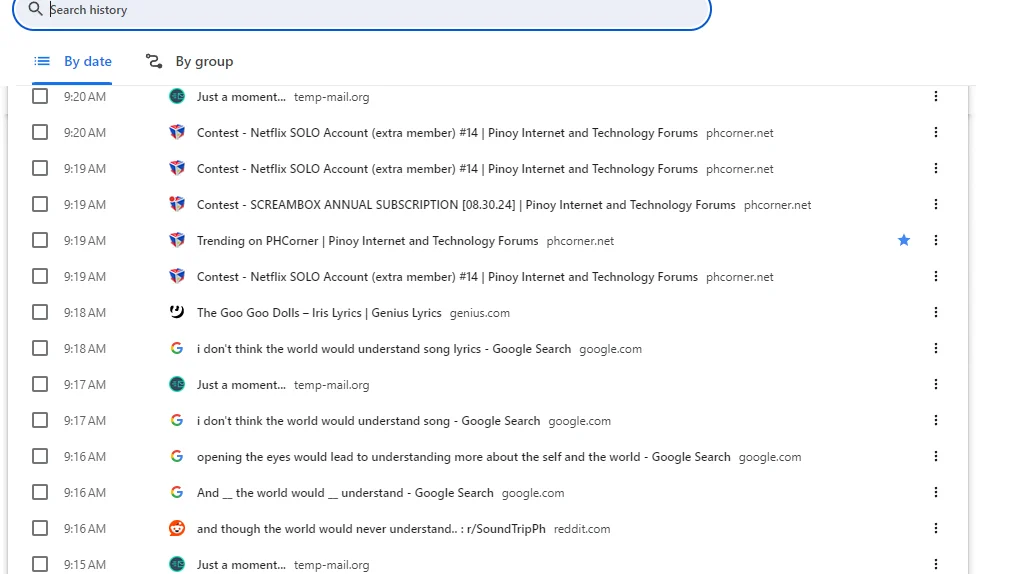This screenshot has width=1024, height=574.
Task: Open more actions for And __ the world search
Action: [x=936, y=492]
